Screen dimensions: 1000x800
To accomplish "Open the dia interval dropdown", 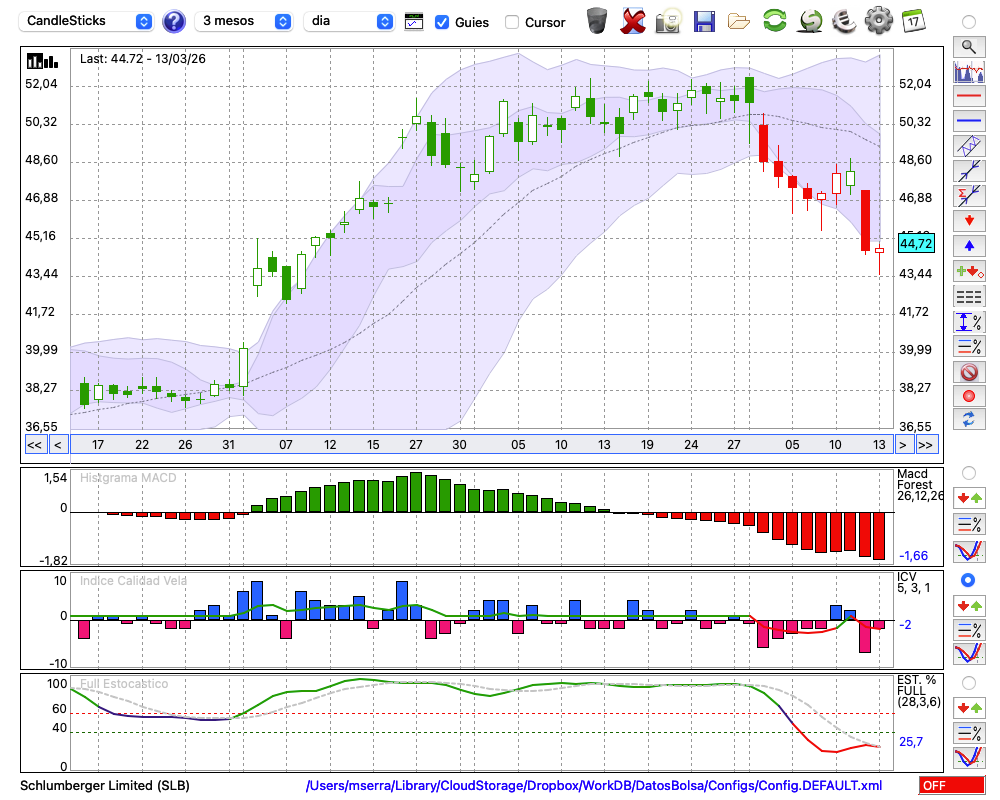I will click(349, 21).
